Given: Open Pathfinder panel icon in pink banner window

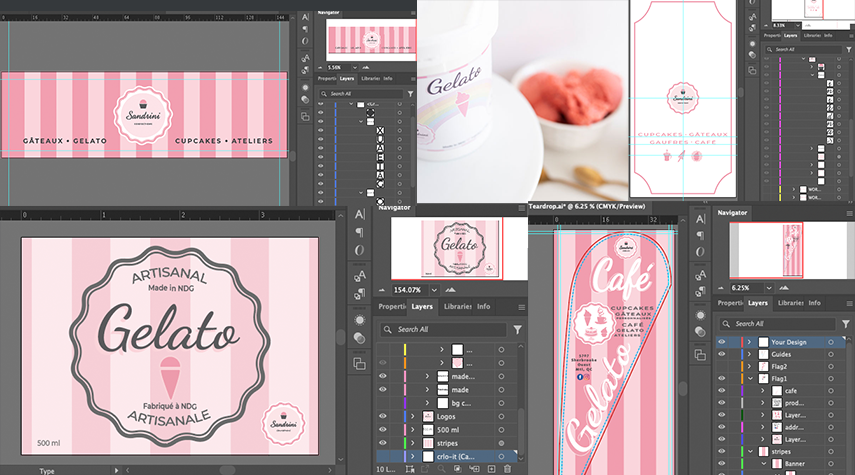Looking at the screenshot, I should point(305,117).
